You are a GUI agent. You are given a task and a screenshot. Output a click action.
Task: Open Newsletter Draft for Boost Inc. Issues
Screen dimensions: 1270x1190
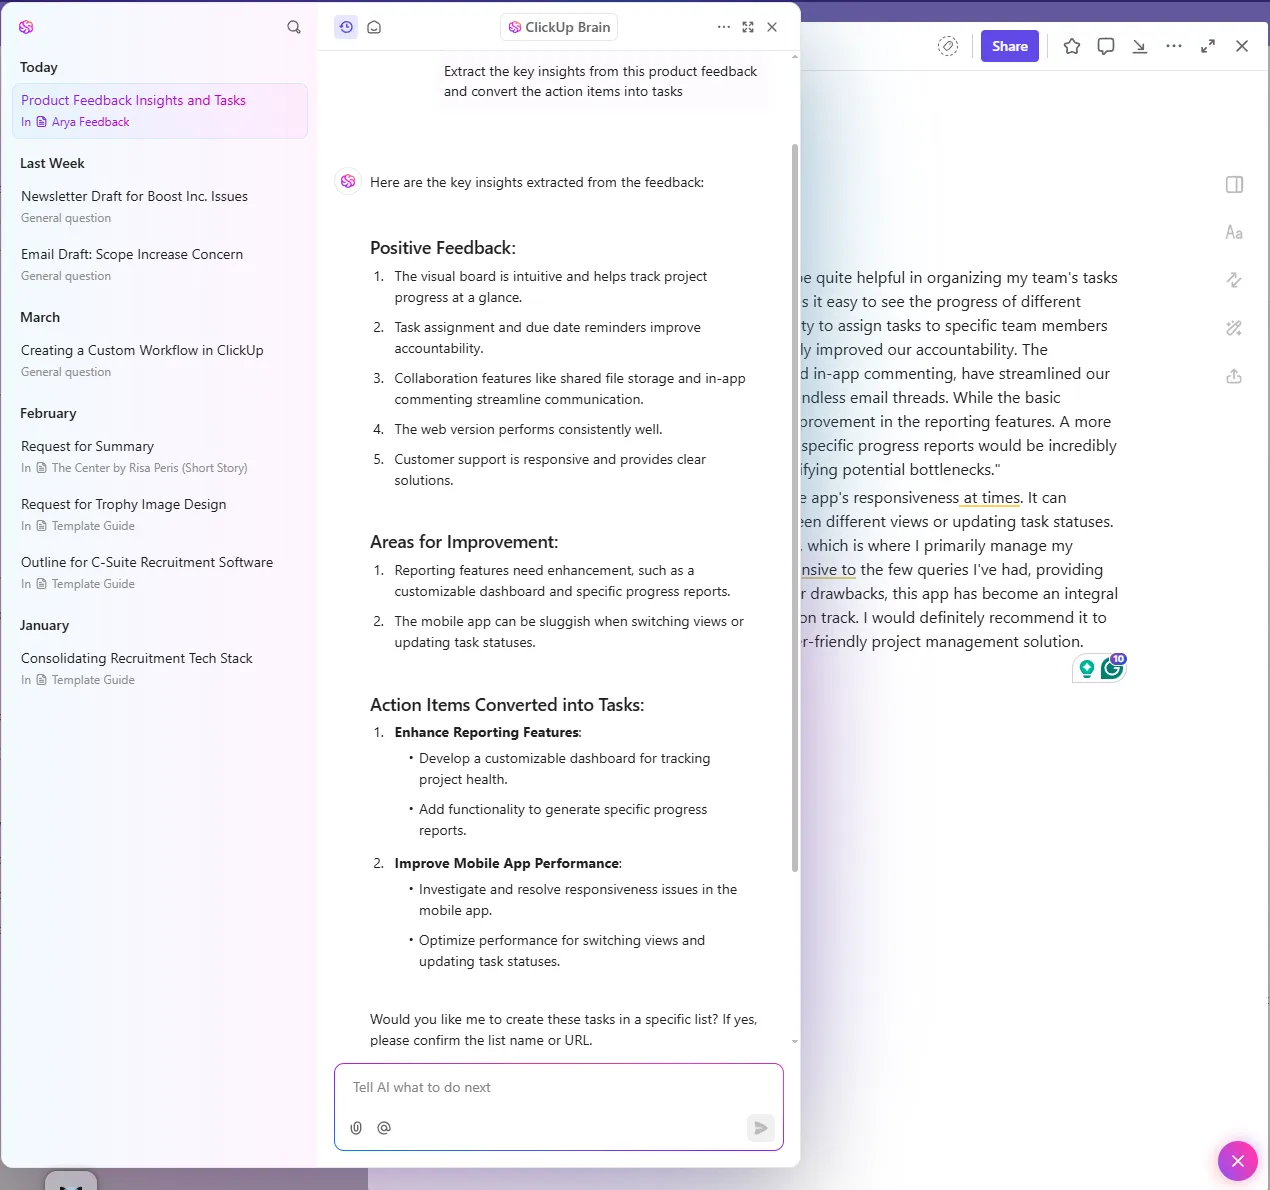click(160, 206)
